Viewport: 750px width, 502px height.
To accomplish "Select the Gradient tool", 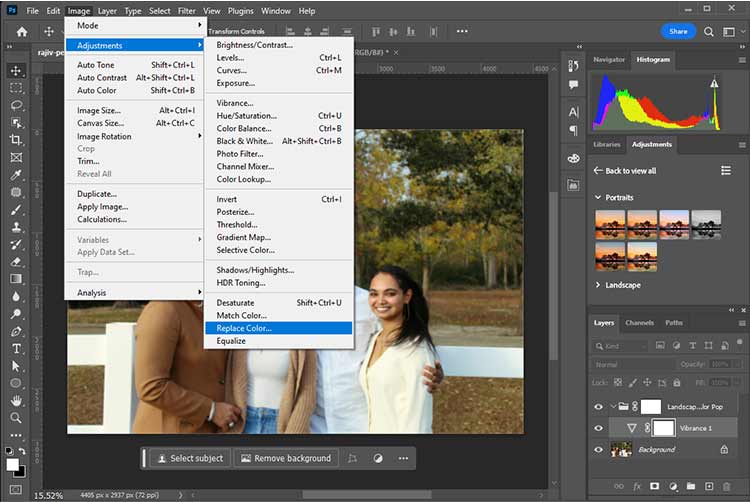I will (16, 279).
